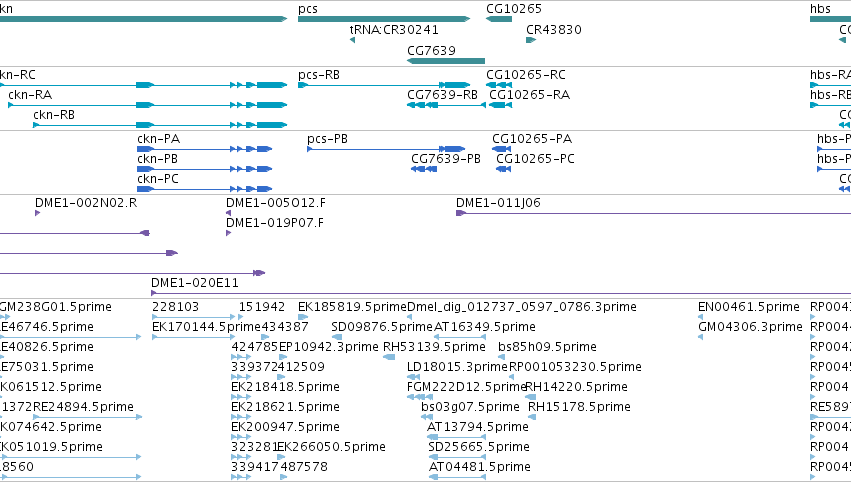Select the pcs gene bar
This screenshot has width=851, height=482.
(384, 19)
